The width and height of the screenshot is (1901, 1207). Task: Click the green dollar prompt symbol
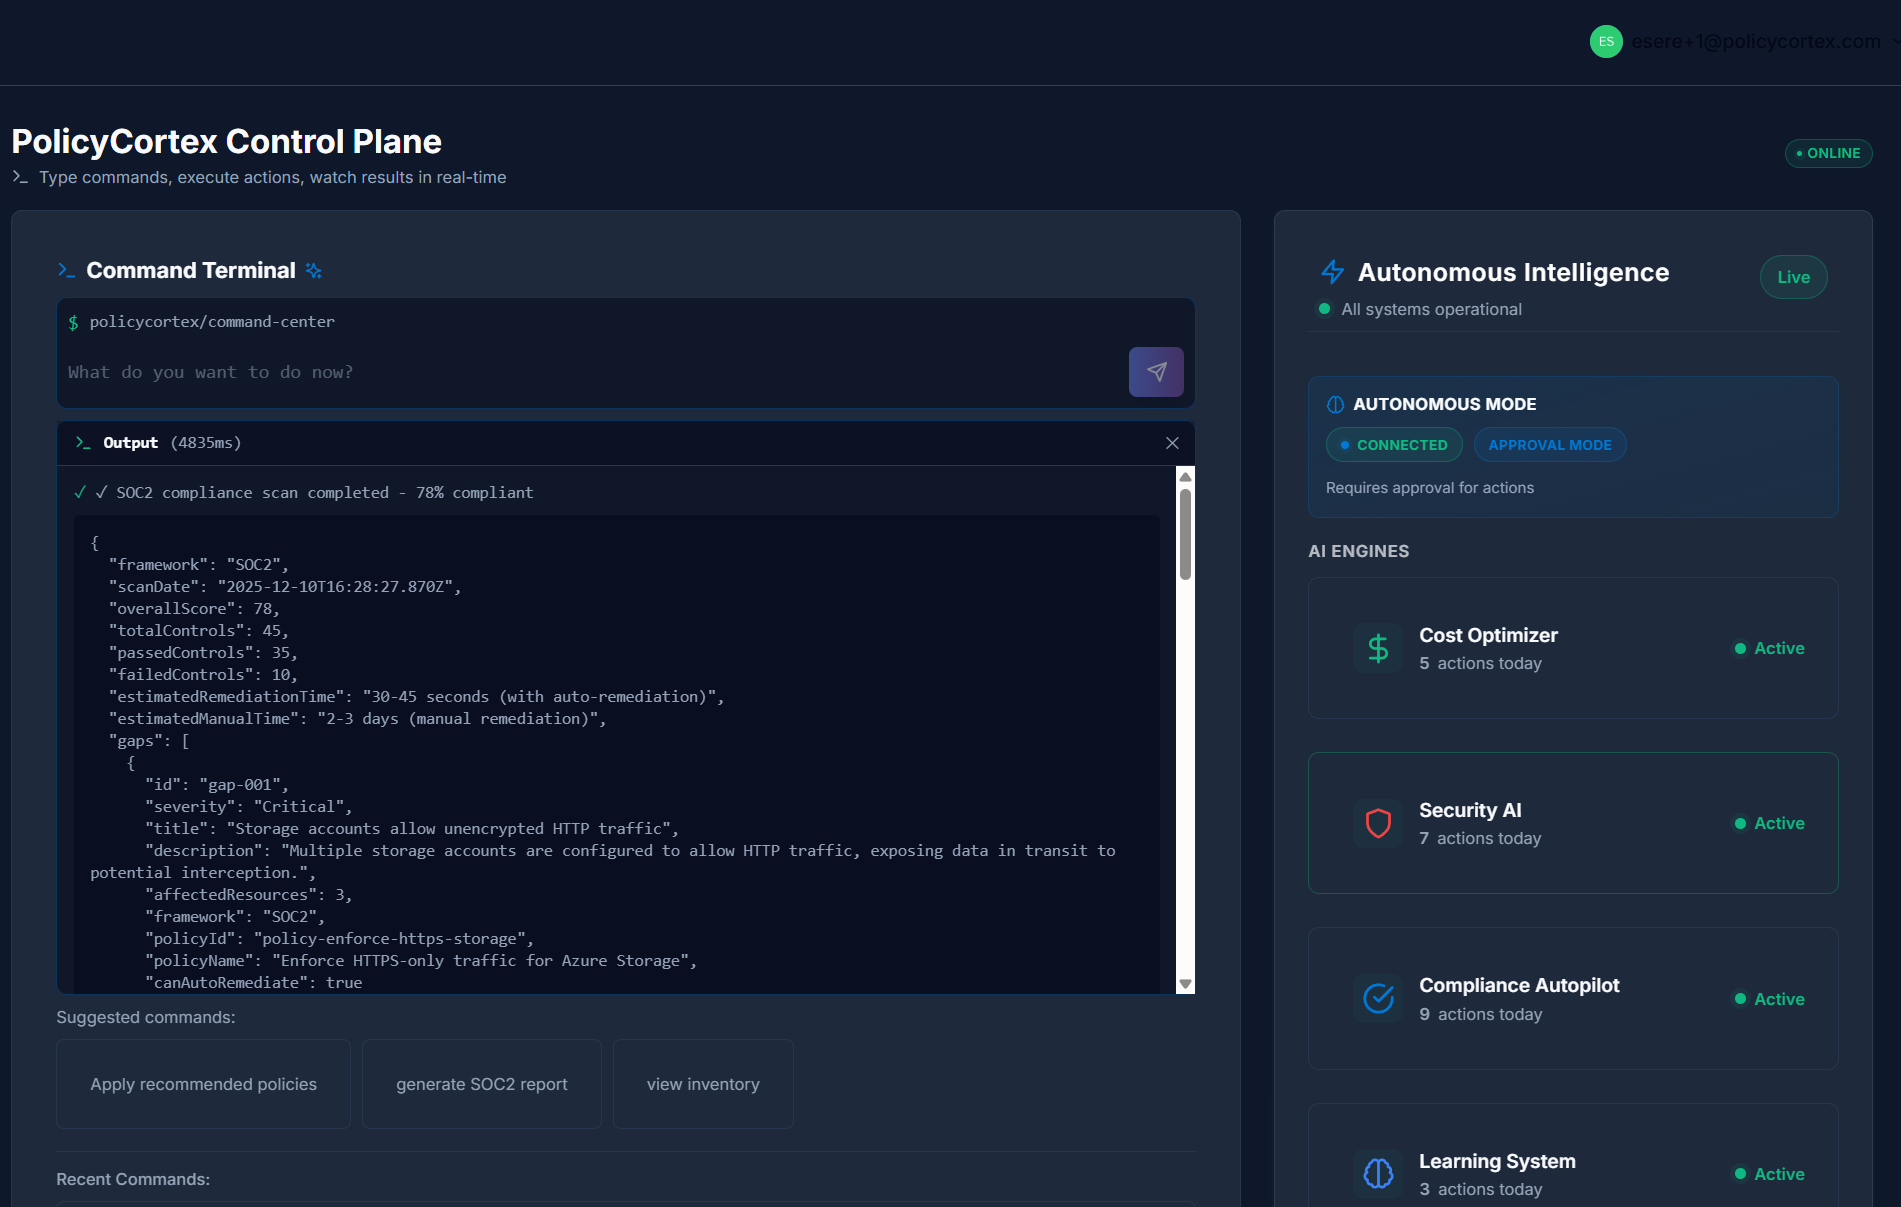(73, 322)
